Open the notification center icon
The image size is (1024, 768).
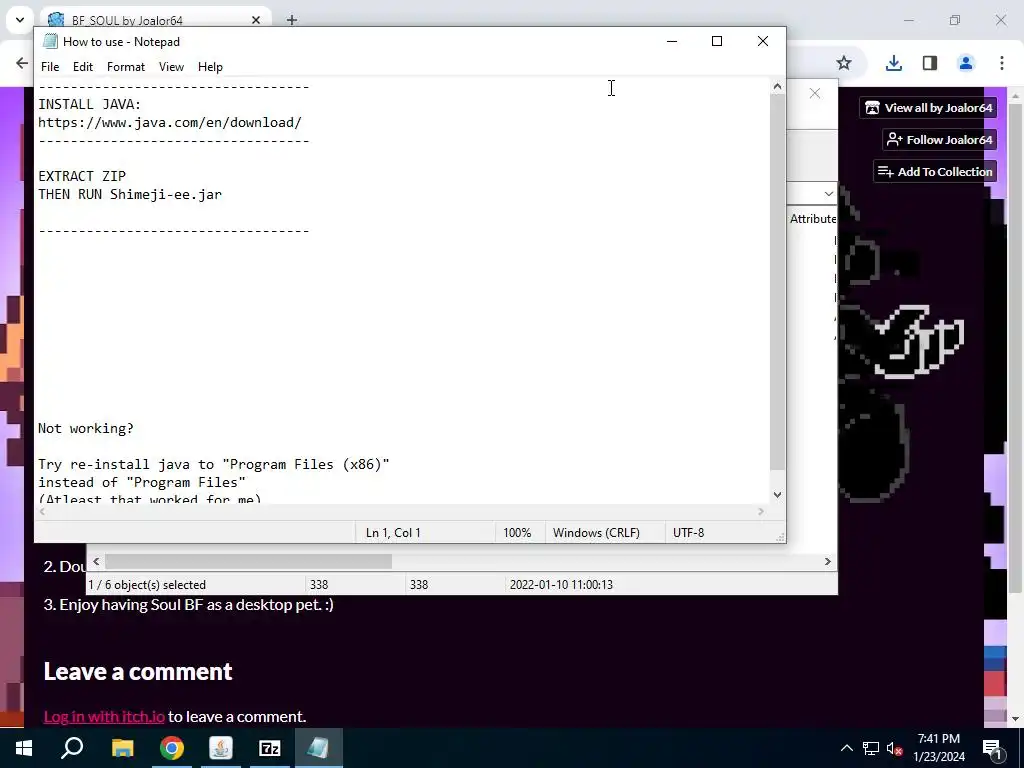tap(992, 748)
